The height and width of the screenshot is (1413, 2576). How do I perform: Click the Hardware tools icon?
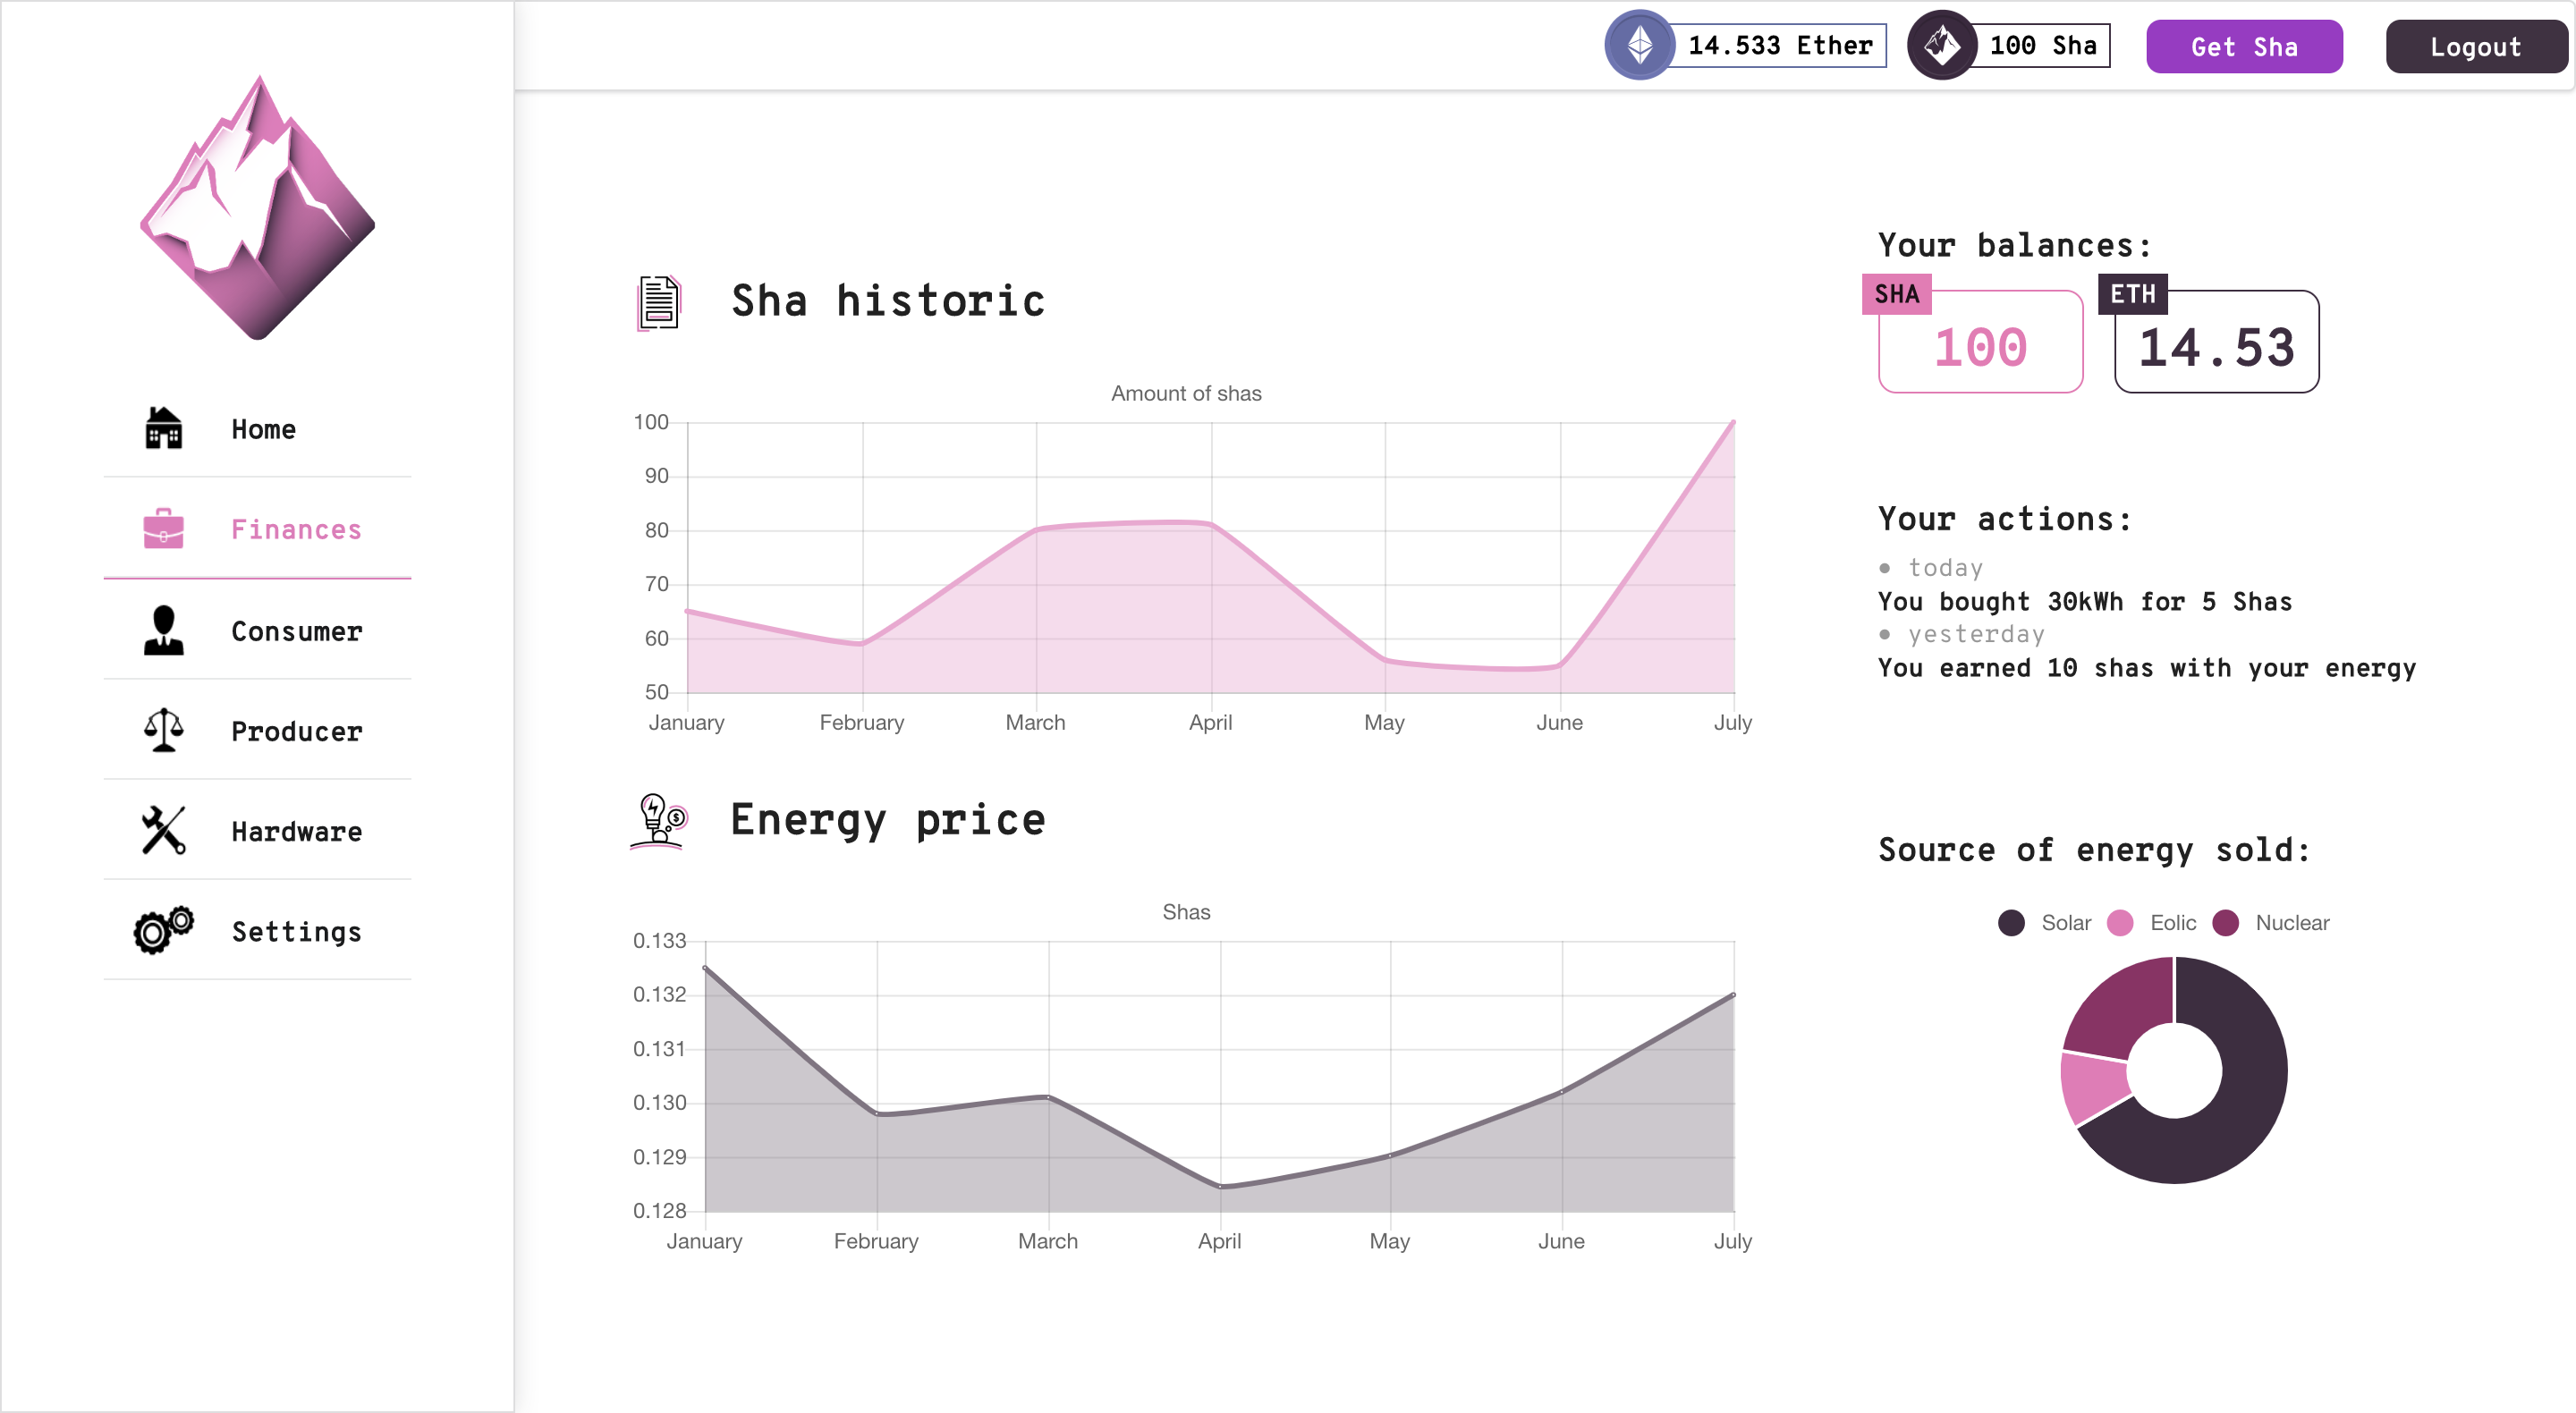click(x=163, y=830)
